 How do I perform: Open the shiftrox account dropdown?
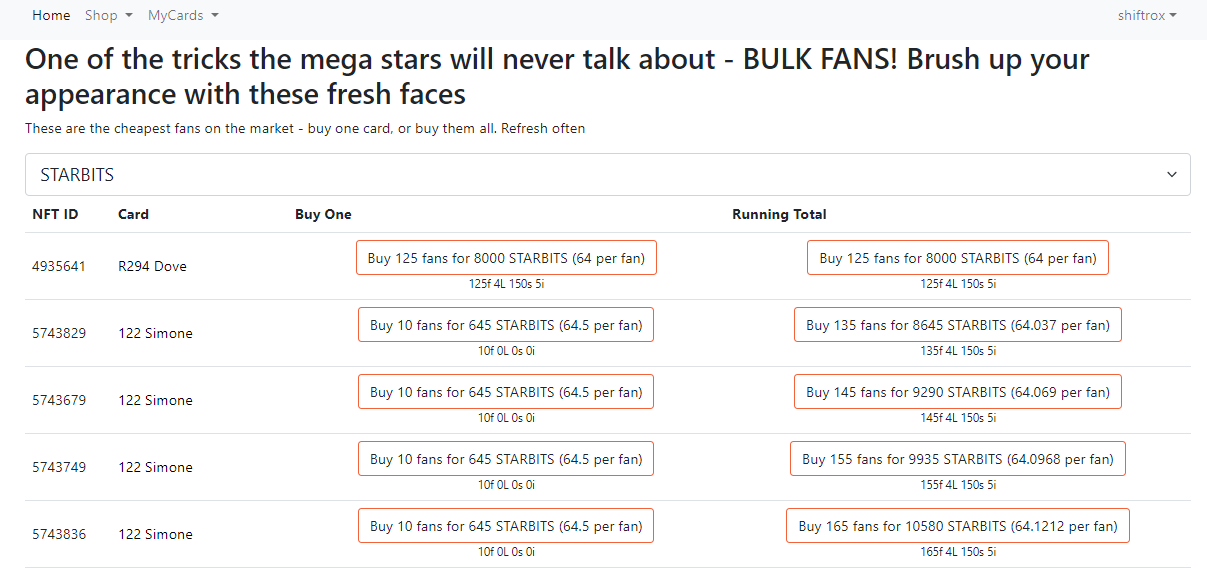pyautogui.click(x=1147, y=15)
